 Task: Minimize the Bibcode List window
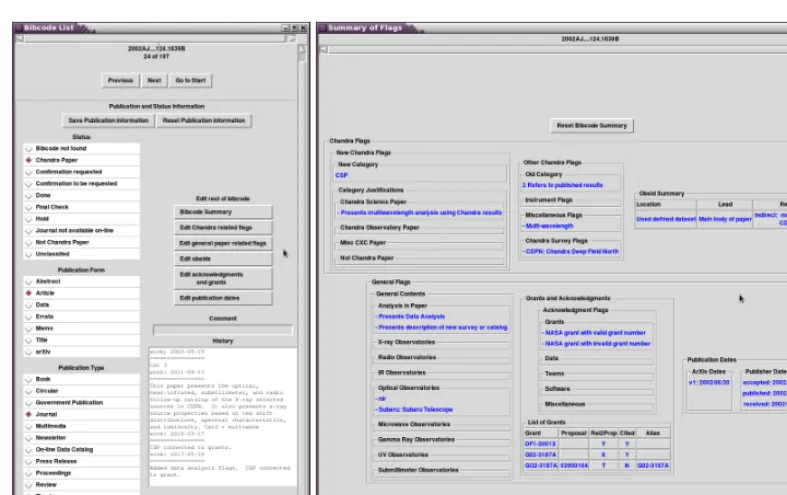click(x=286, y=28)
